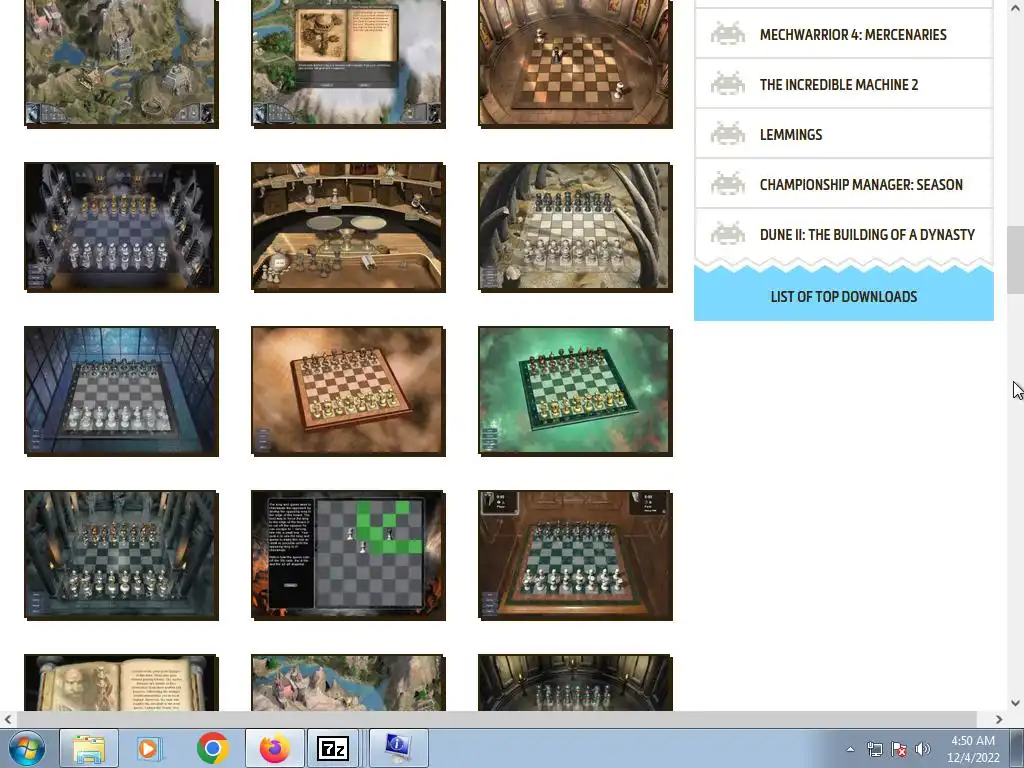This screenshot has height=768, width=1024.
Task: Open File Explorer from the taskbar
Action: pyautogui.click(x=89, y=748)
